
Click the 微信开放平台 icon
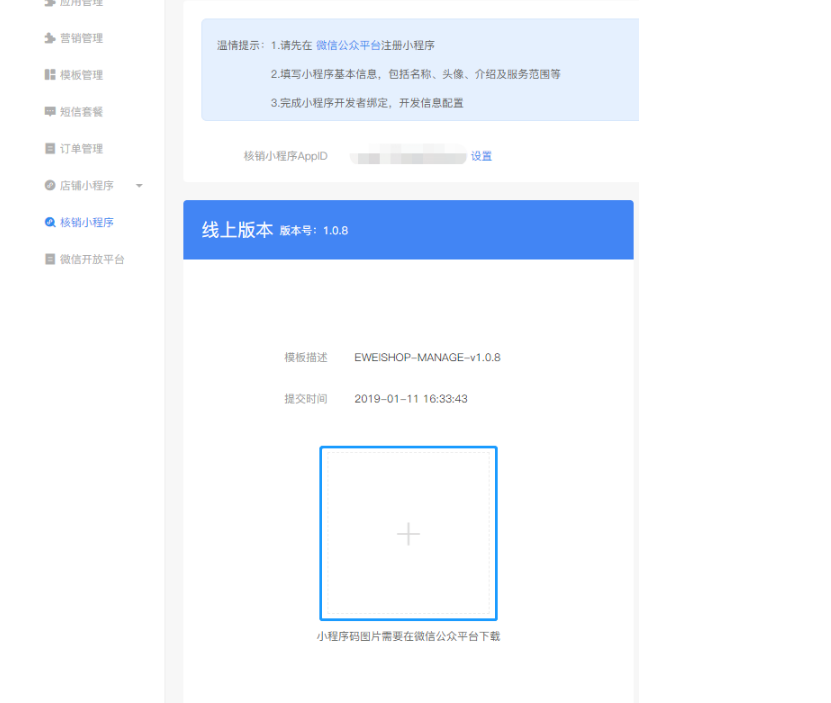tap(50, 259)
